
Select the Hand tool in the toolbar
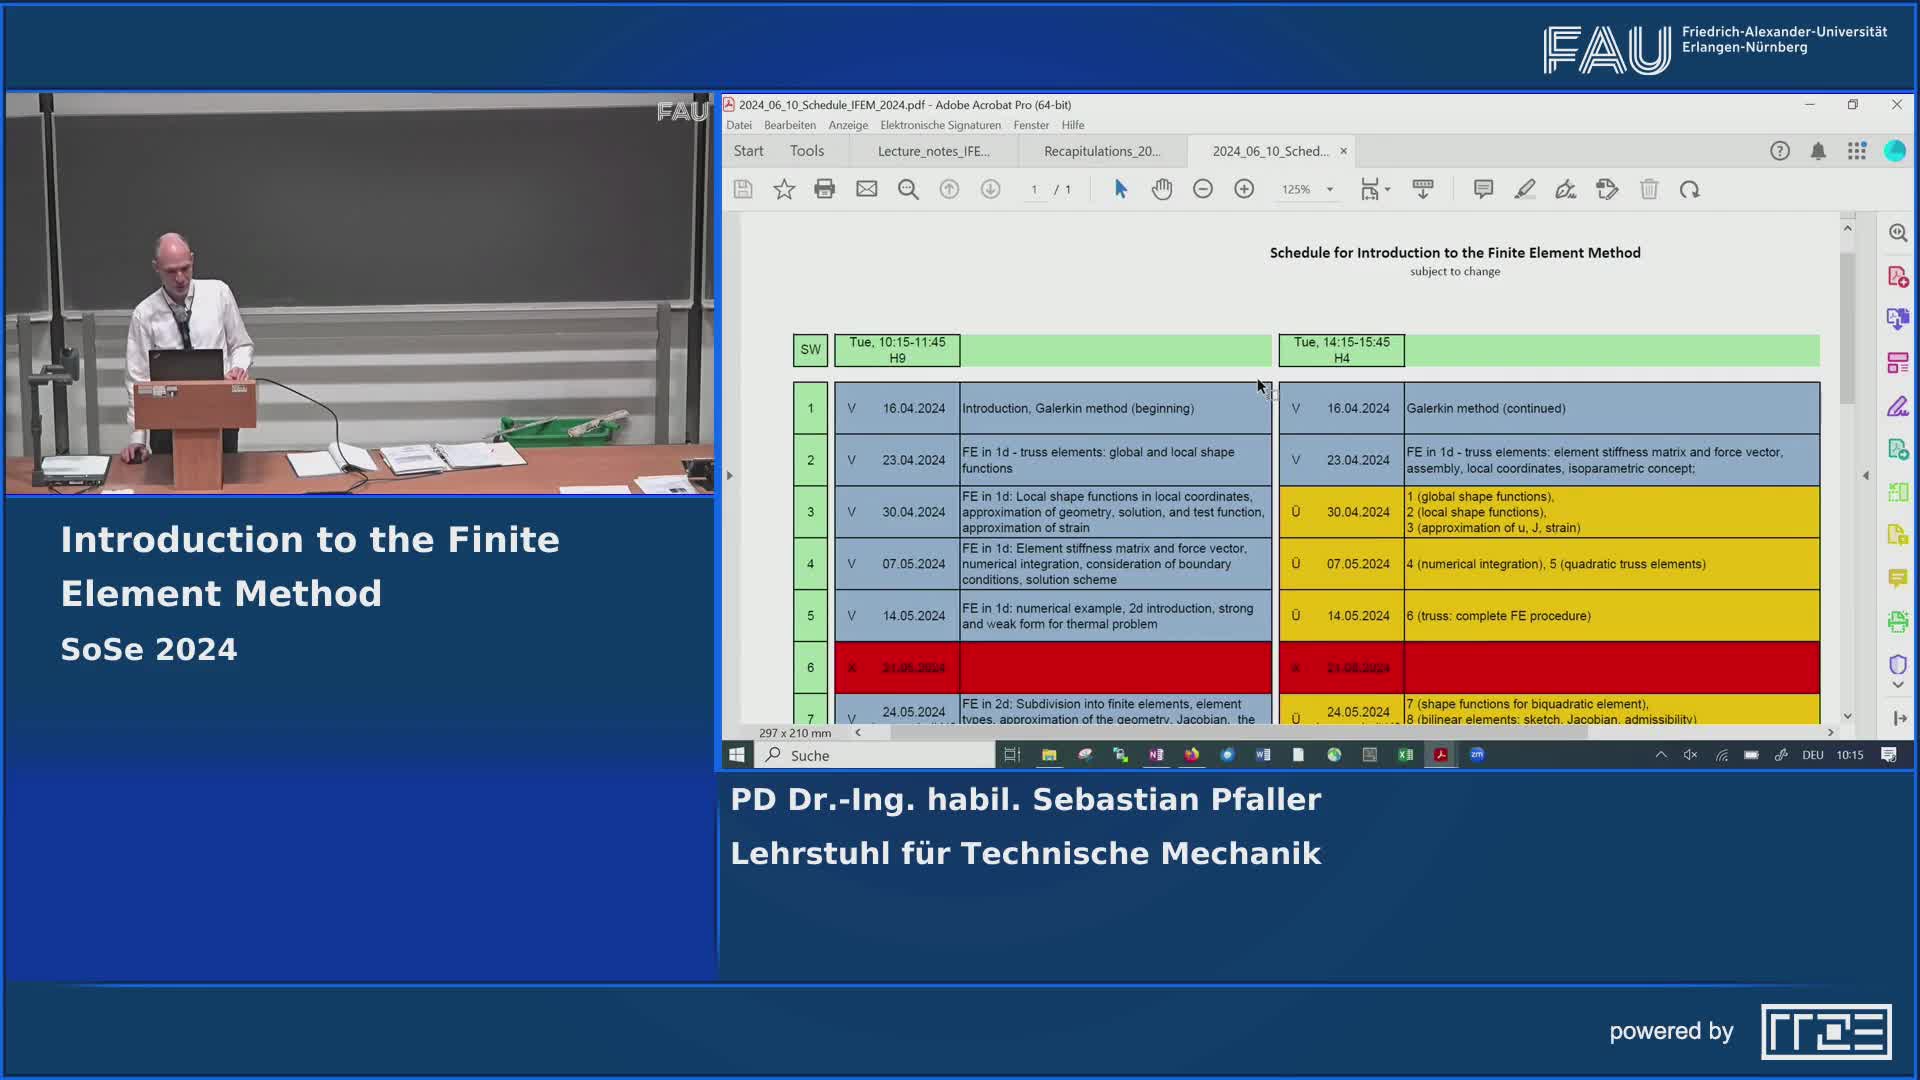pos(1162,188)
